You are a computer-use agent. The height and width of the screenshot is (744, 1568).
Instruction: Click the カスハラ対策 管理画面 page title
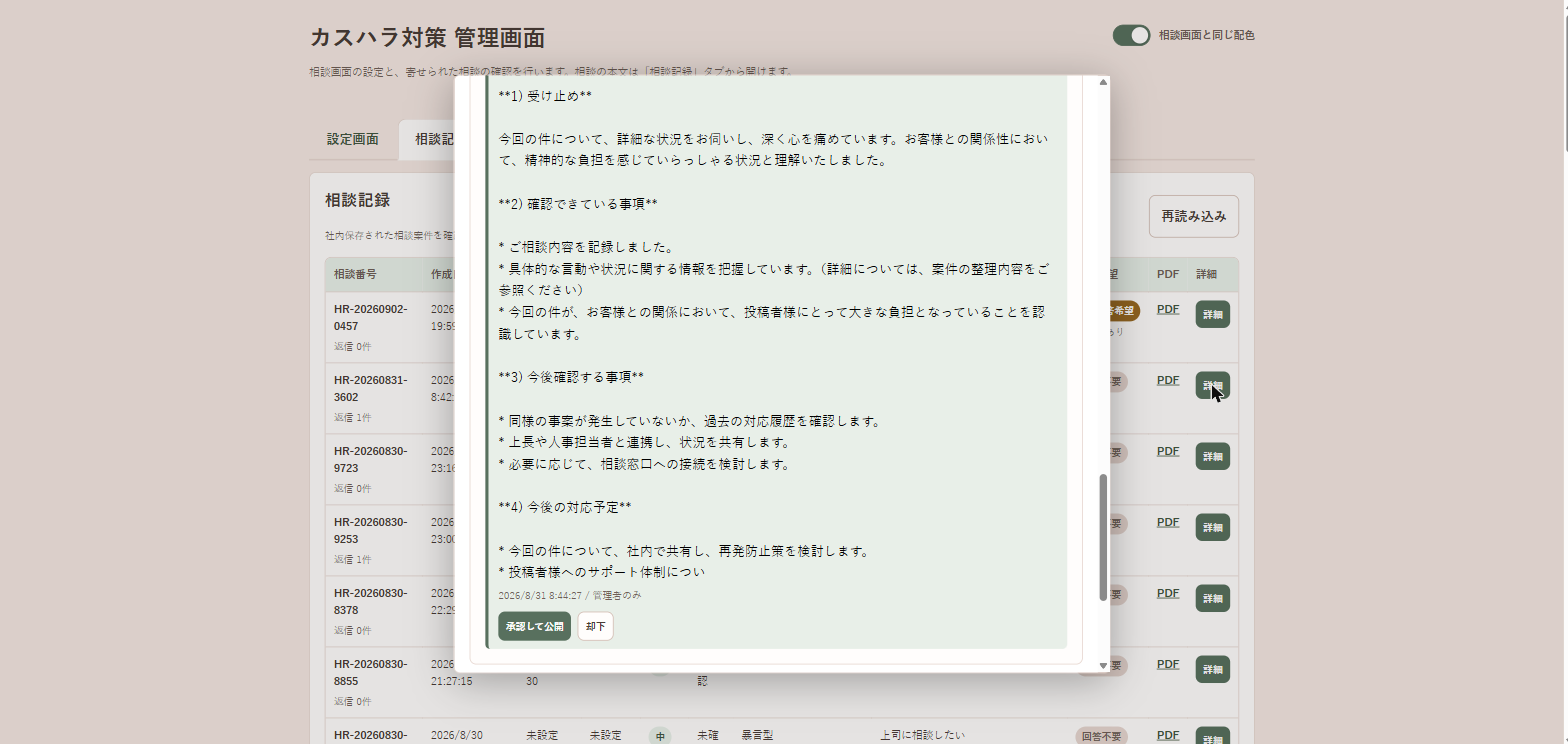coord(427,38)
